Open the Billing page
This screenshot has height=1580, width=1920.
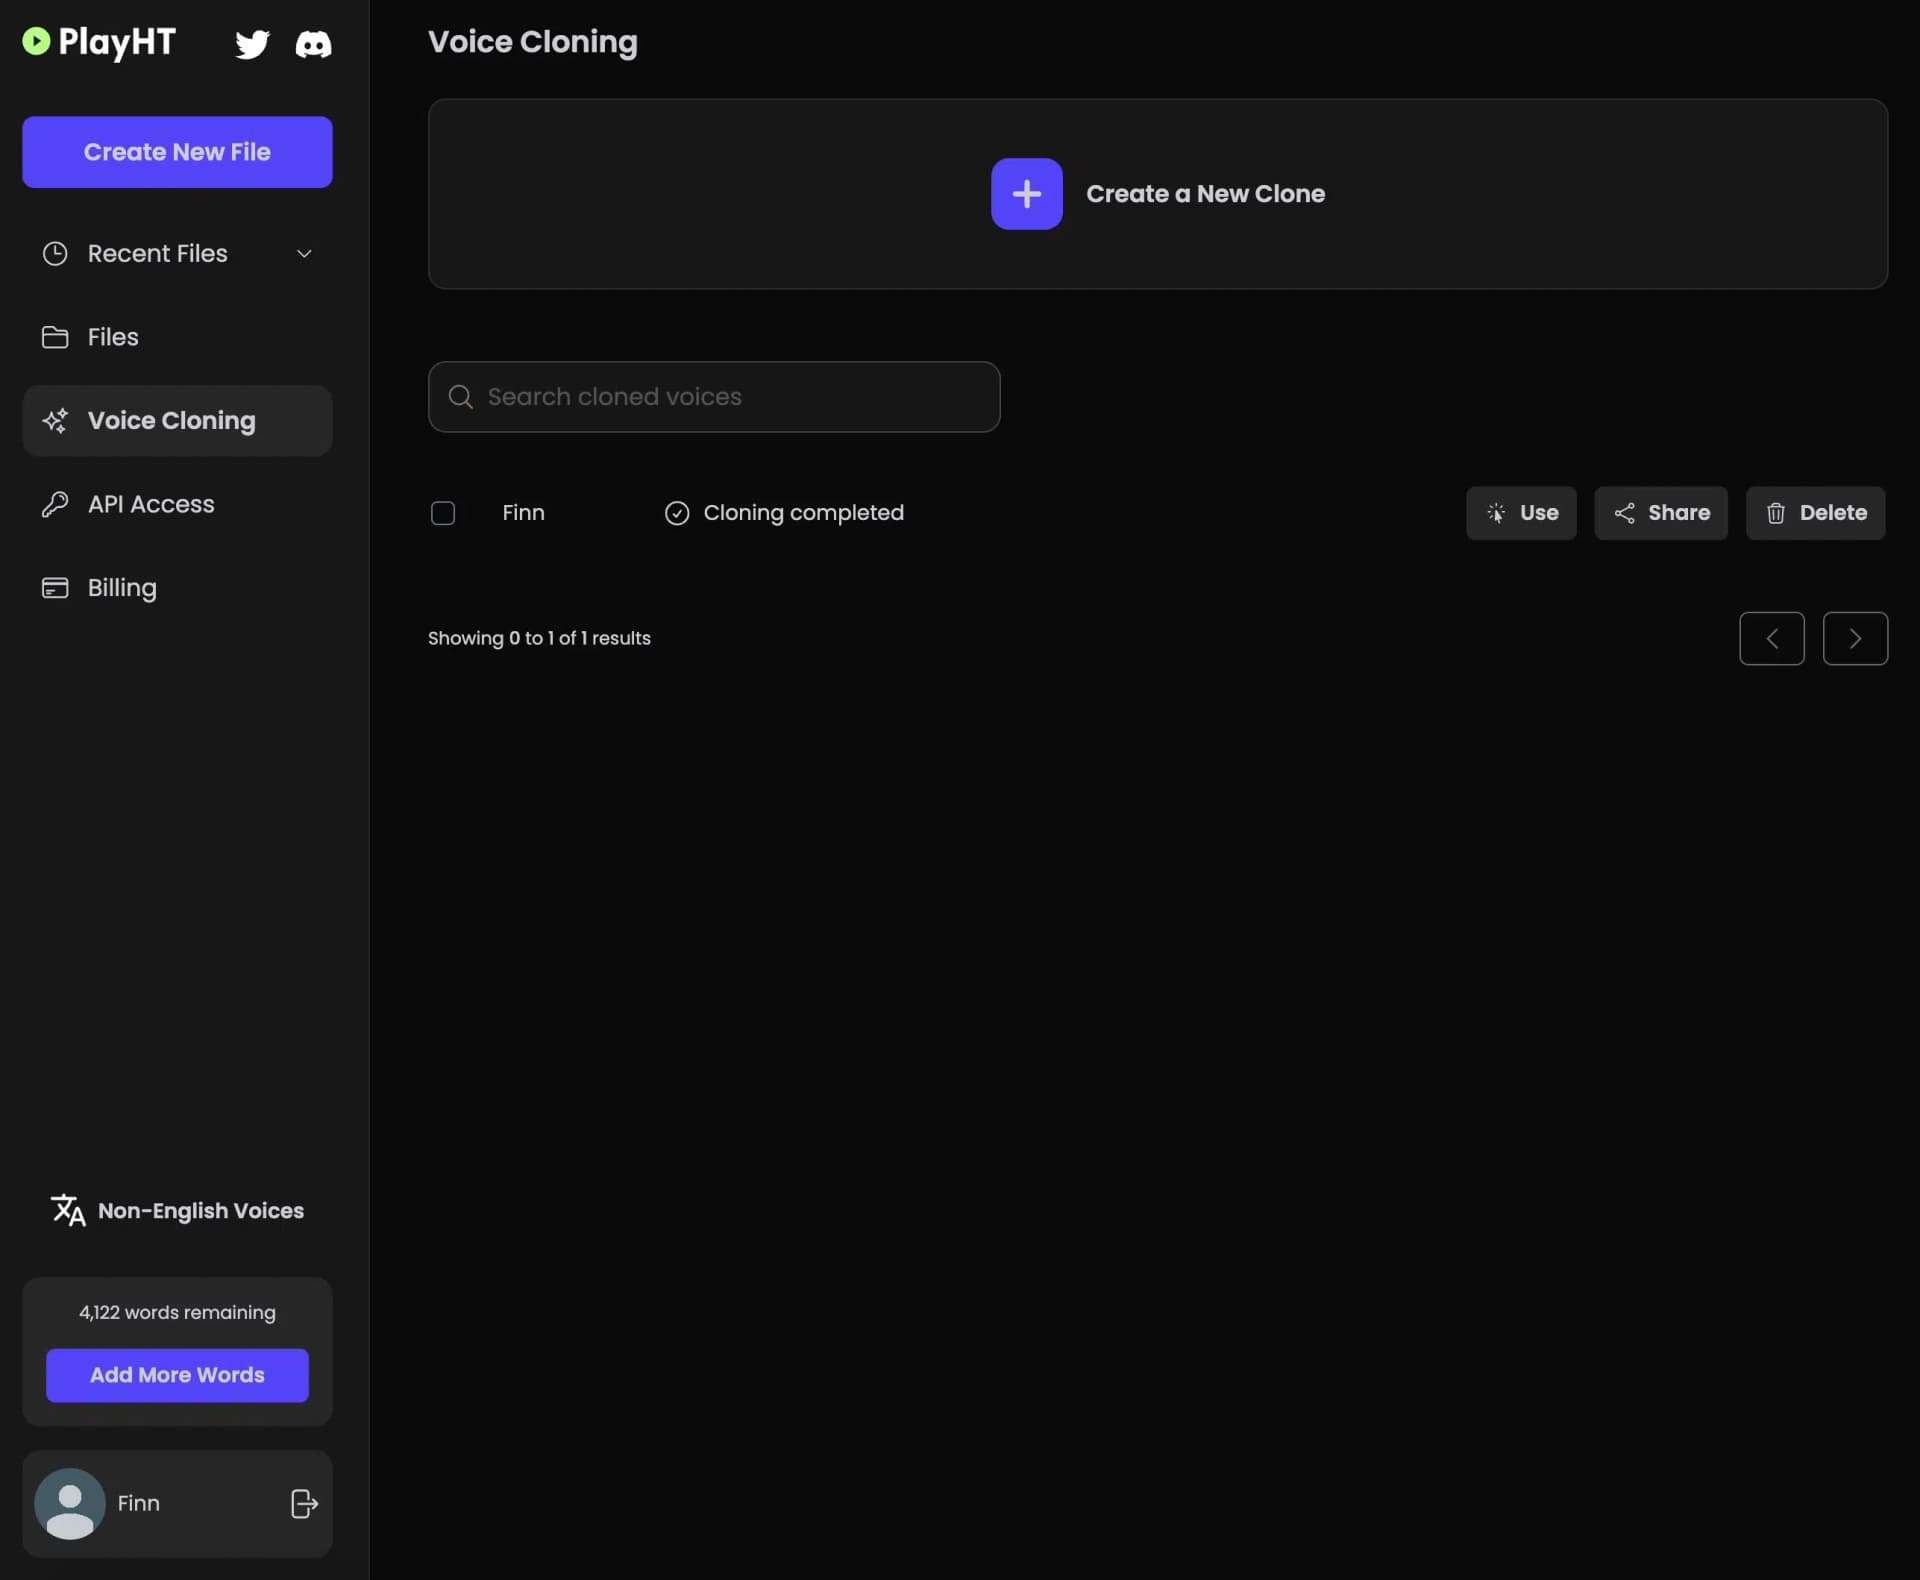click(122, 587)
